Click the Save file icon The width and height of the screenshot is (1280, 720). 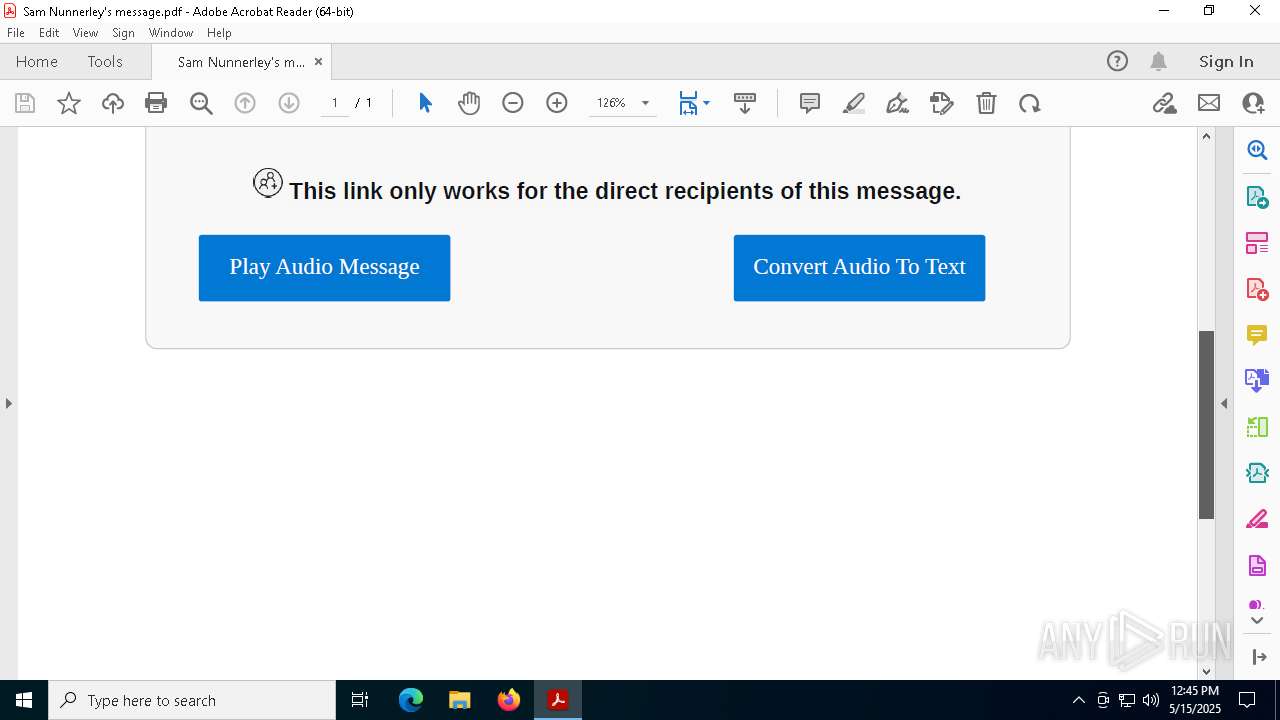coord(25,103)
